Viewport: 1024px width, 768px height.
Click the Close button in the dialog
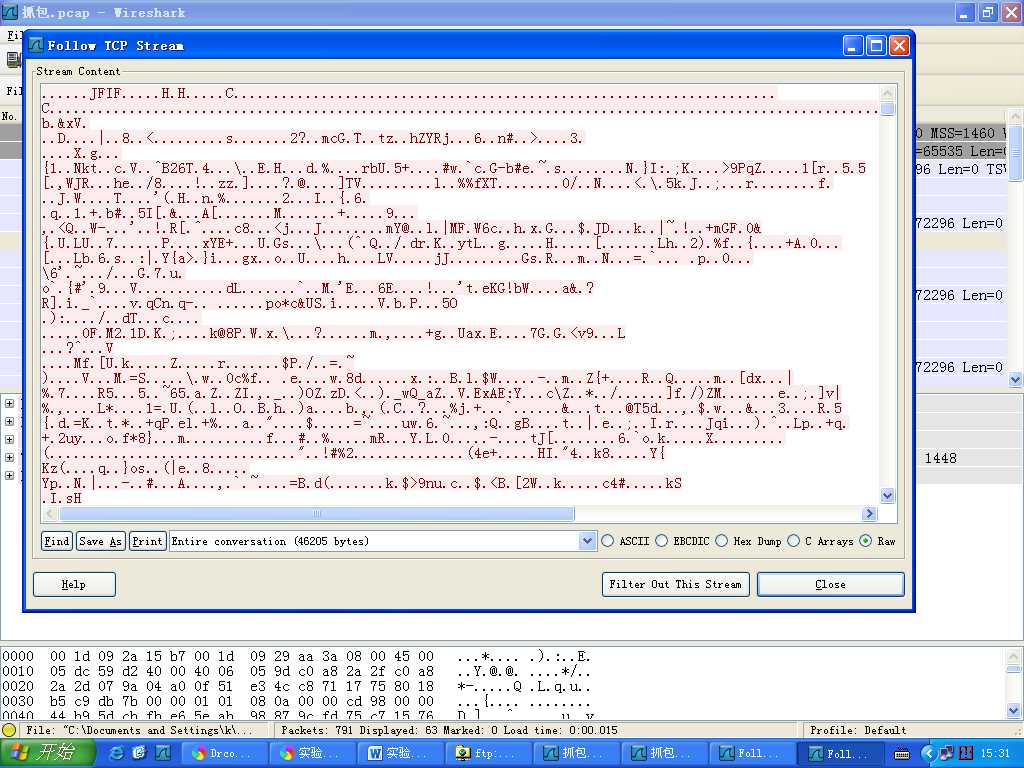coord(831,584)
